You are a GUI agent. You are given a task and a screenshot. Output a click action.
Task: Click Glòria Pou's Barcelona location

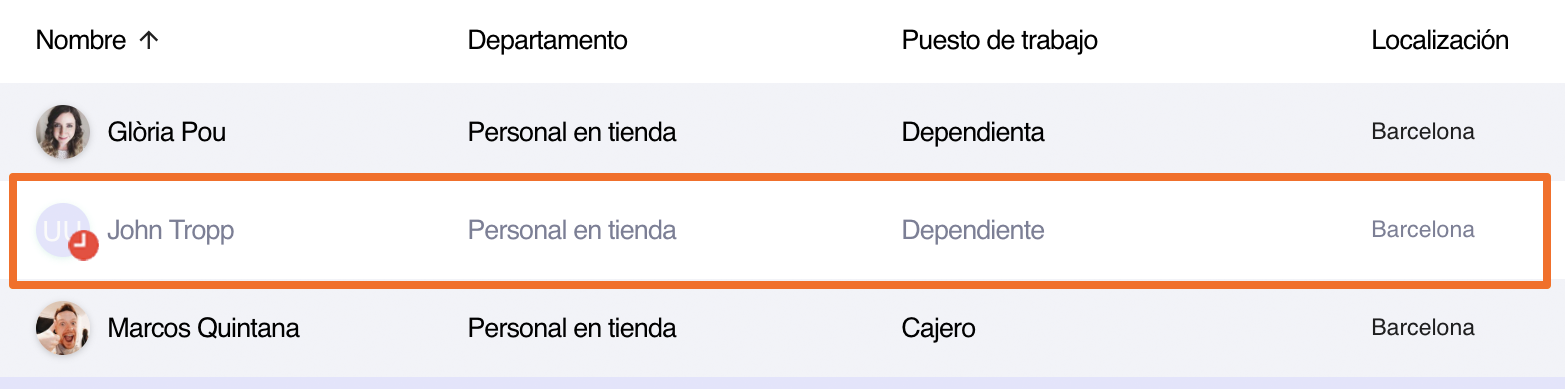pyautogui.click(x=1423, y=132)
